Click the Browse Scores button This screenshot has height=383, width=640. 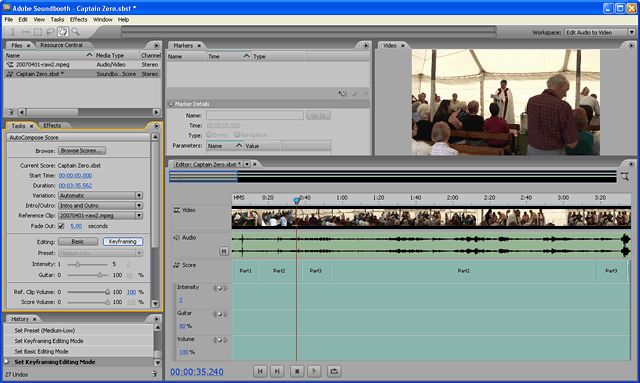pyautogui.click(x=82, y=151)
